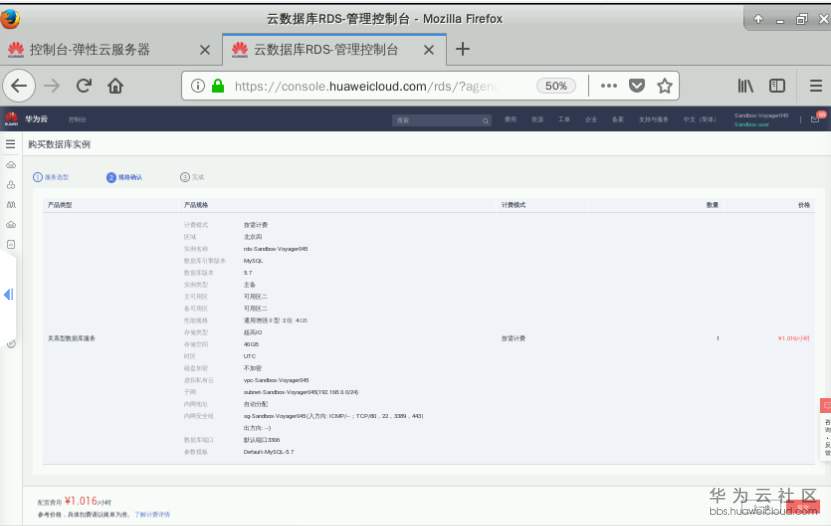The width and height of the screenshot is (831, 526).
Task: Open a new tab with the plus button
Action: (463, 49)
